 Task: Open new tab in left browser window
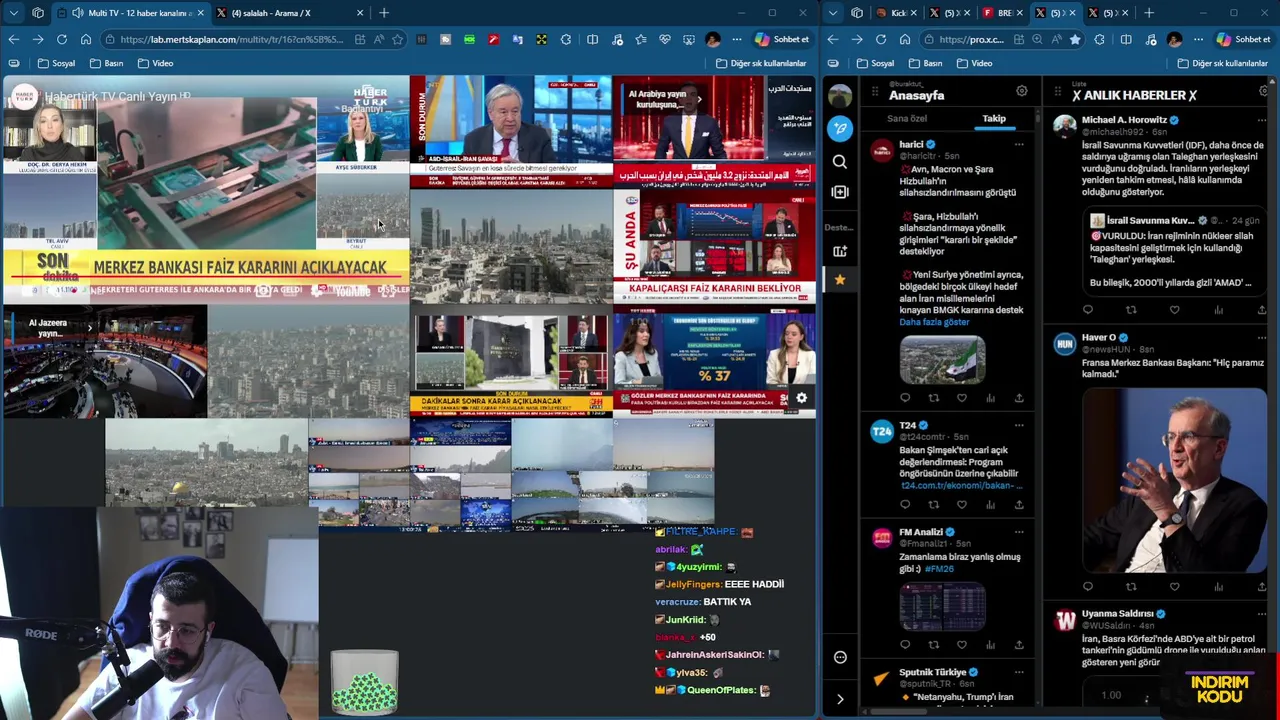pyautogui.click(x=384, y=13)
